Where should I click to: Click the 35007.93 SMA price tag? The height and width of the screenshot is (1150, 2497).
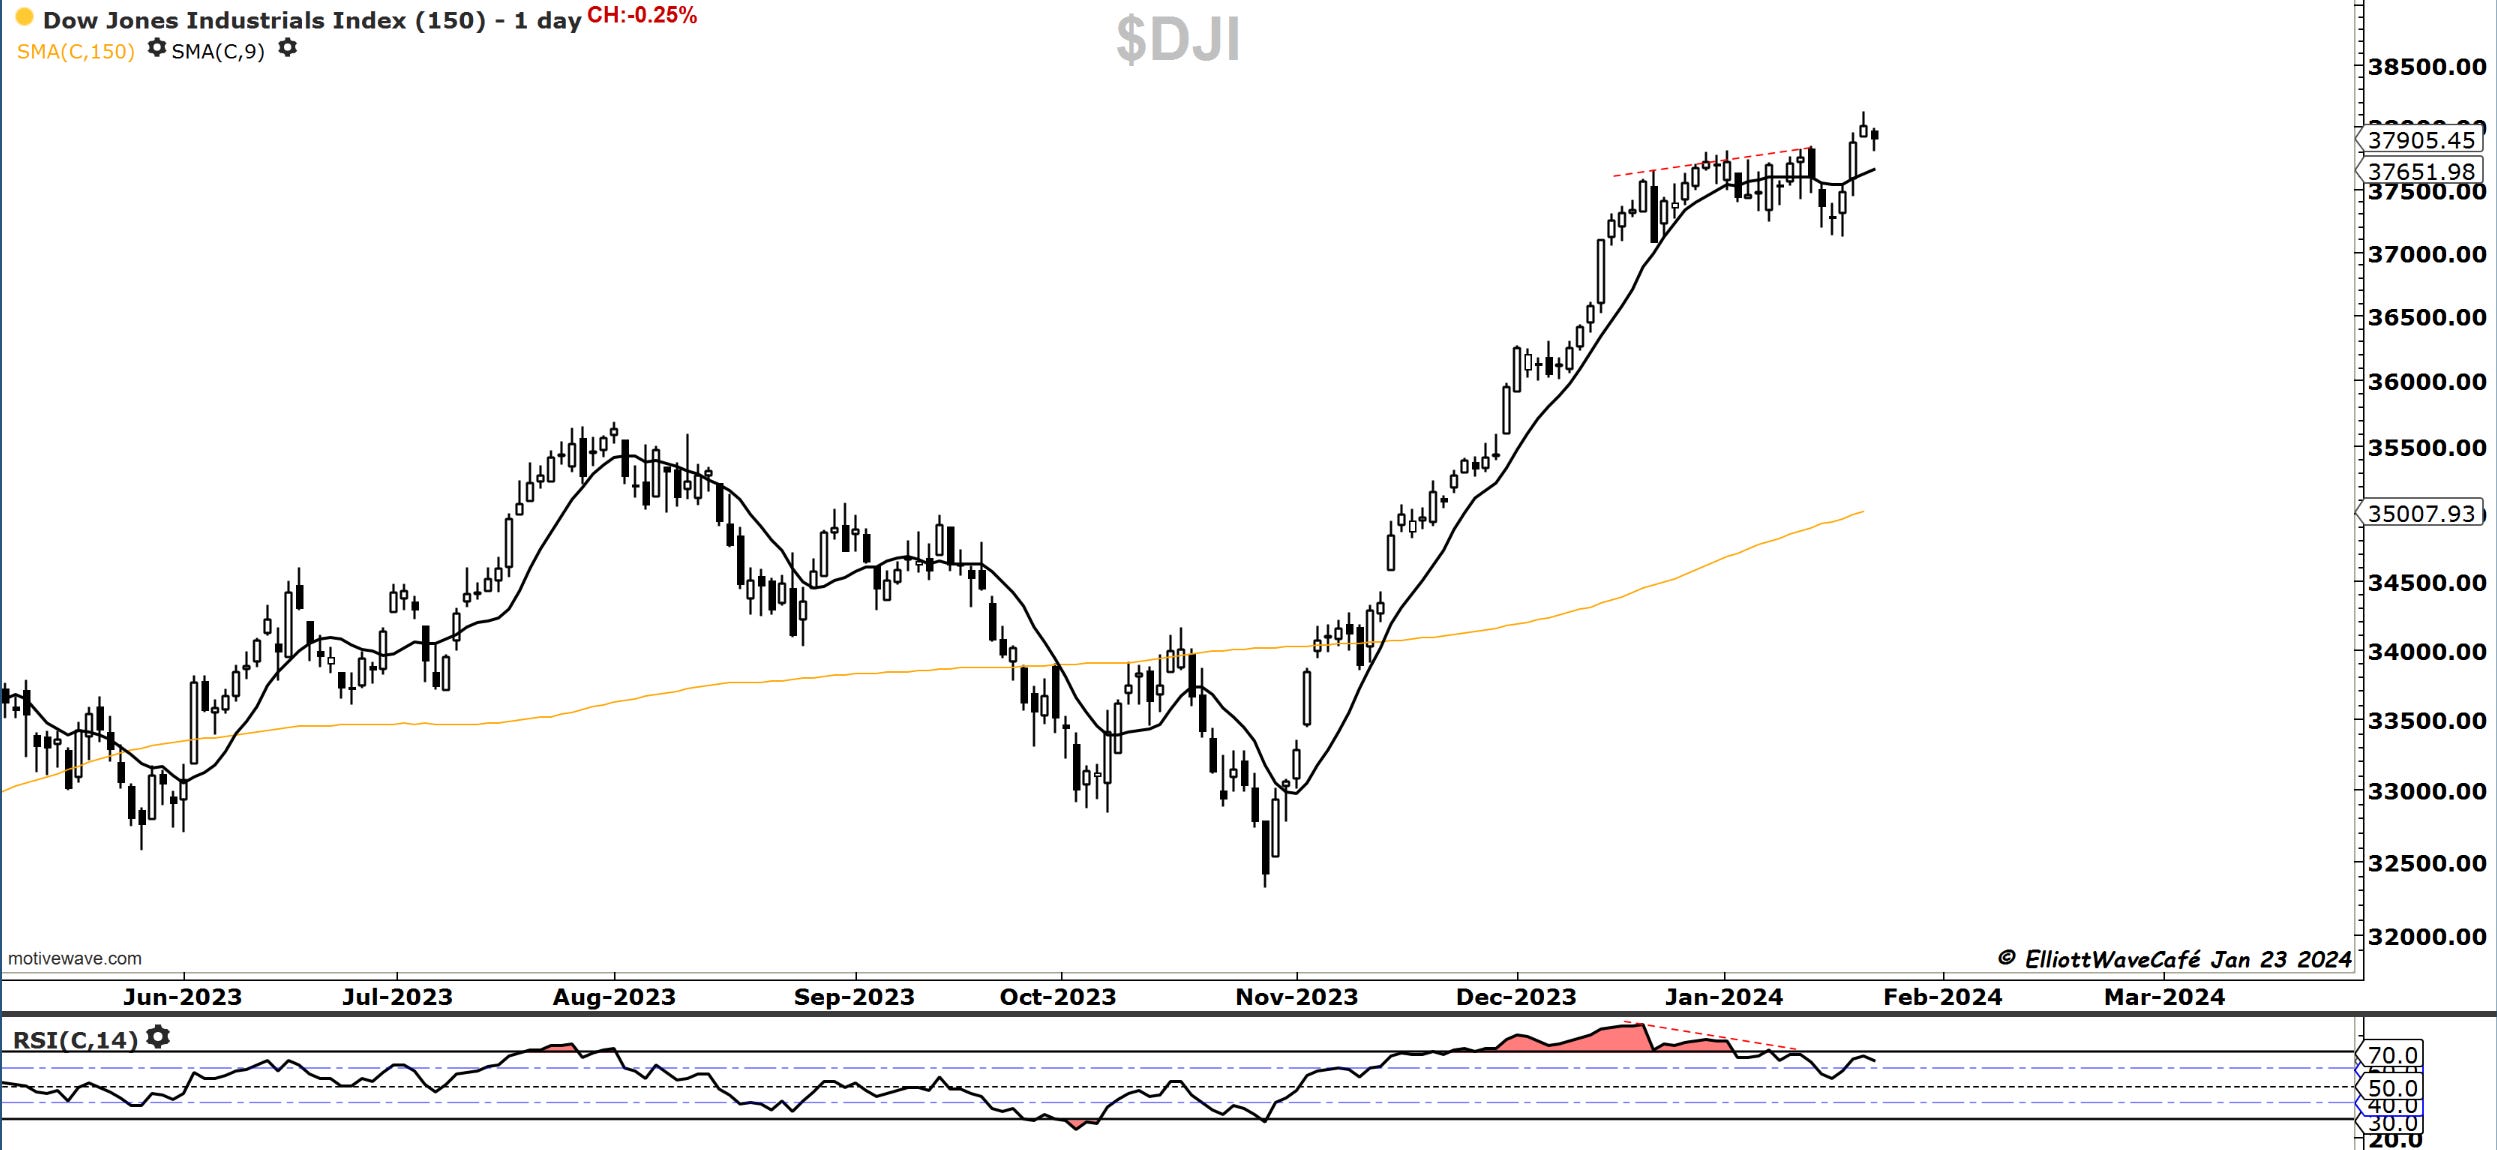[x=2420, y=514]
